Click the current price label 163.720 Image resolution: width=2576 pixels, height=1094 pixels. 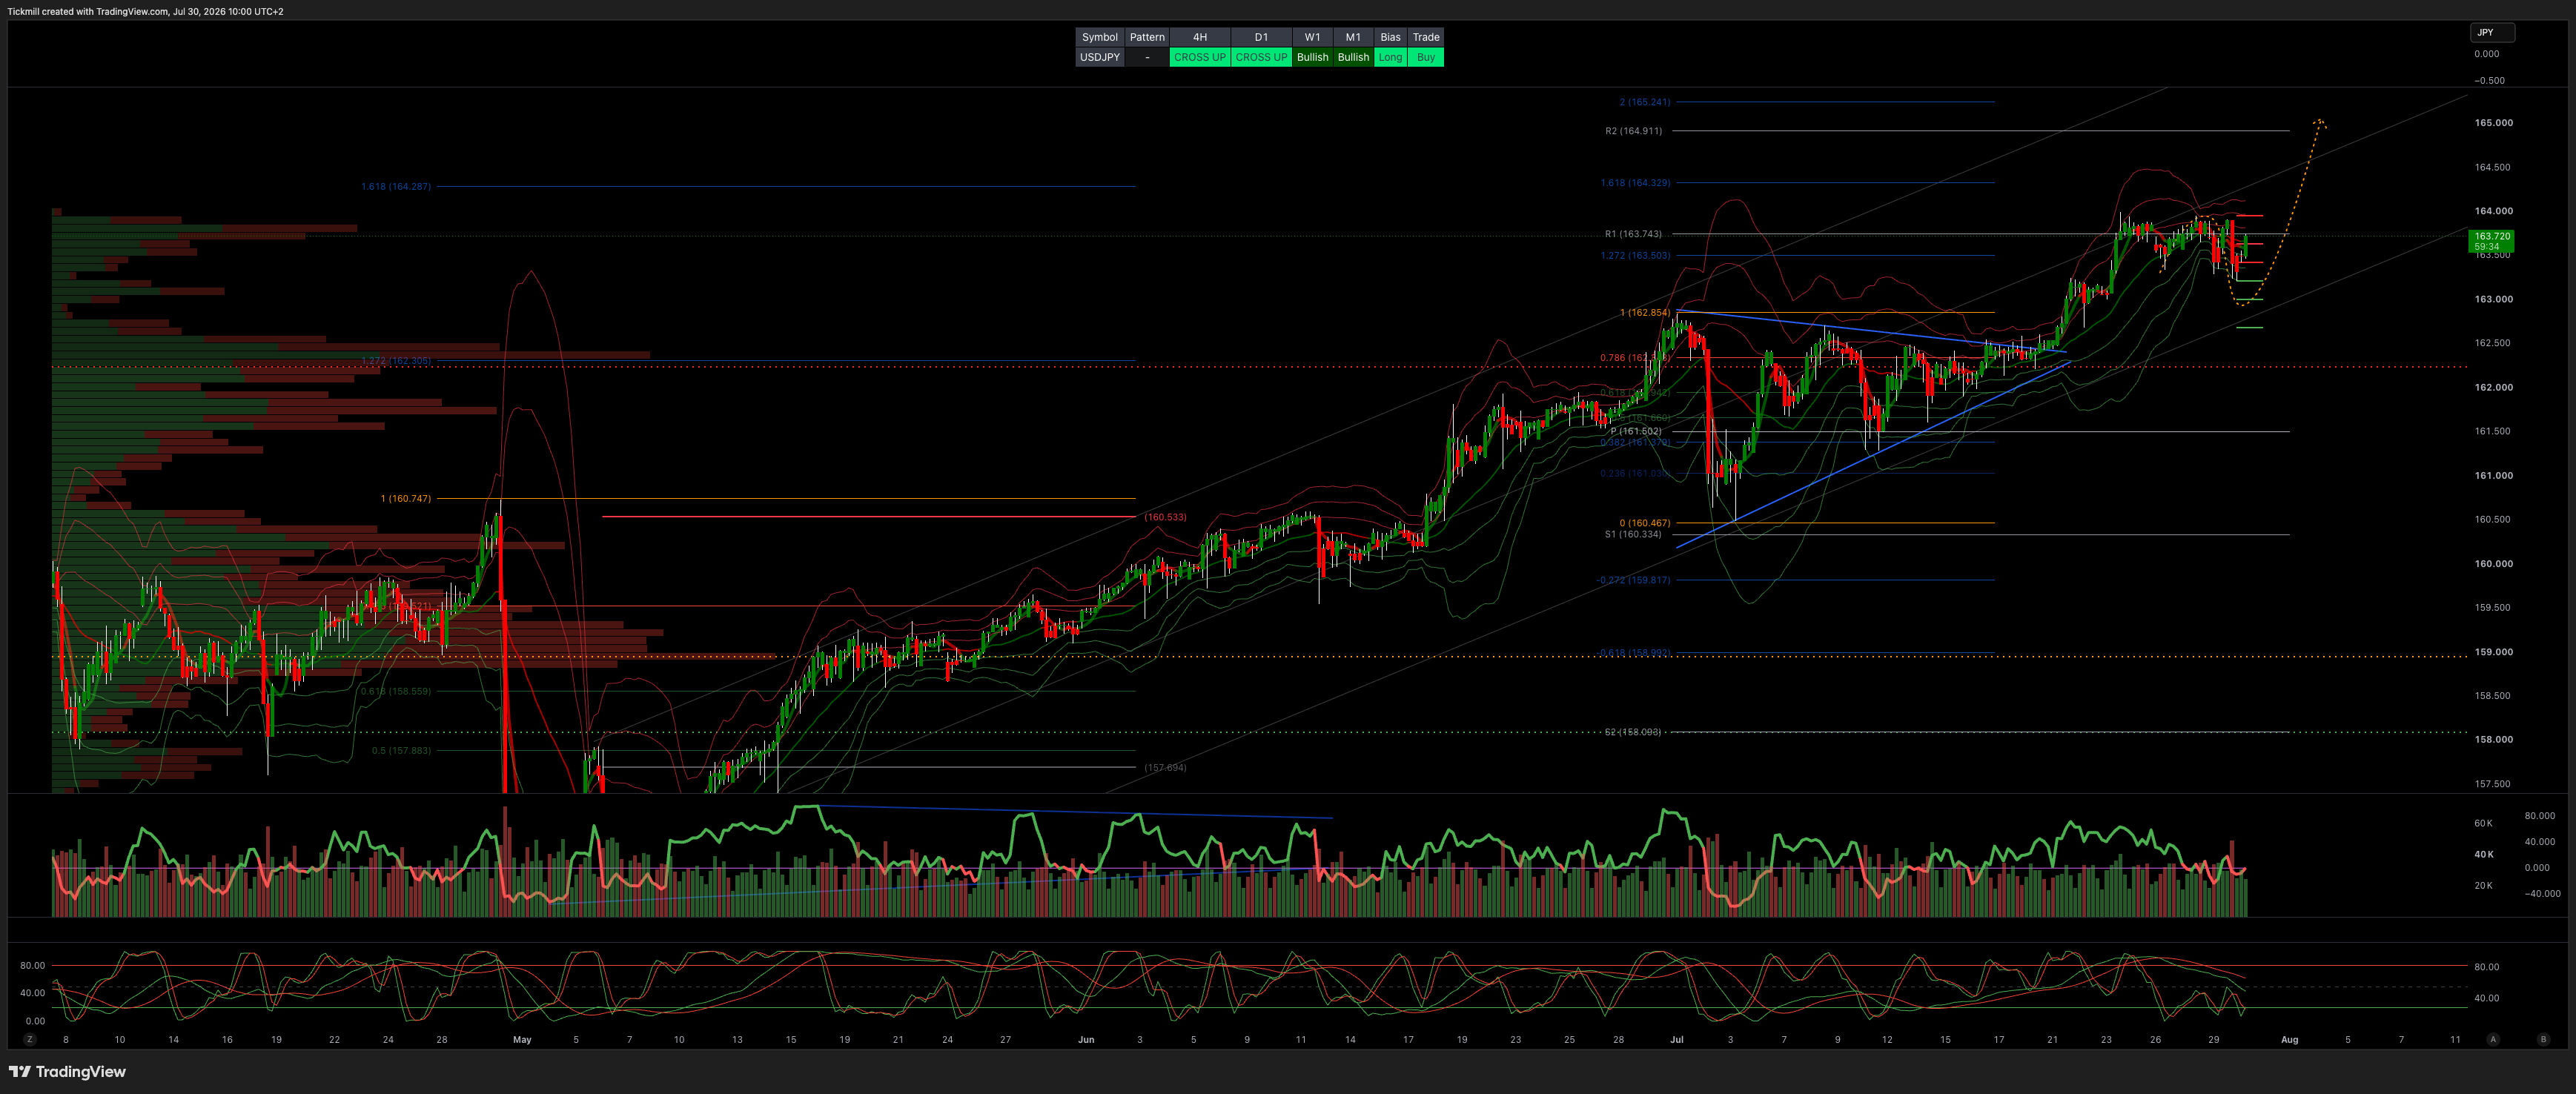coord(2492,241)
